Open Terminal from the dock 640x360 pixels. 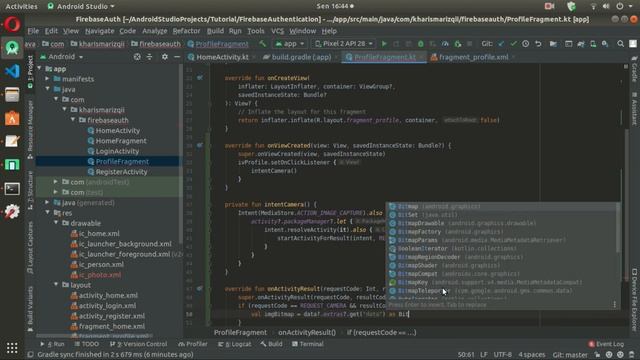(12, 189)
